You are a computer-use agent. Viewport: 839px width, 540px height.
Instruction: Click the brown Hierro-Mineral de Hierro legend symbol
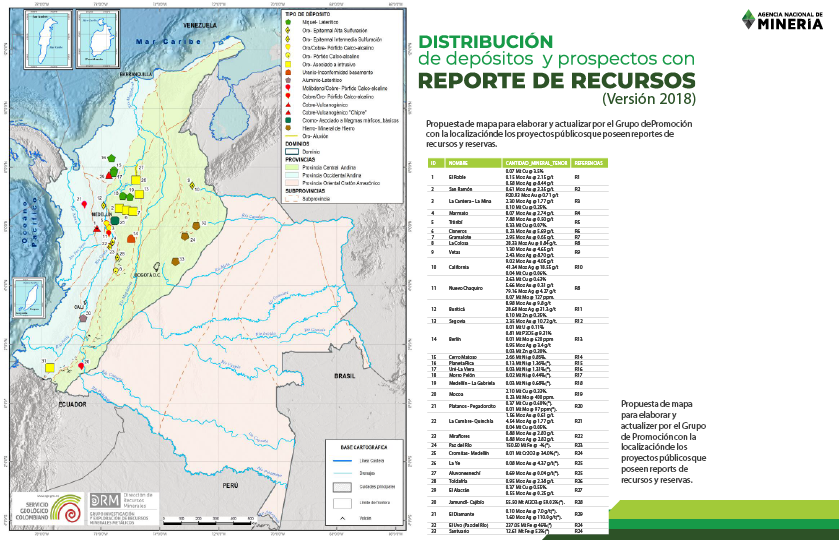tap(288, 128)
